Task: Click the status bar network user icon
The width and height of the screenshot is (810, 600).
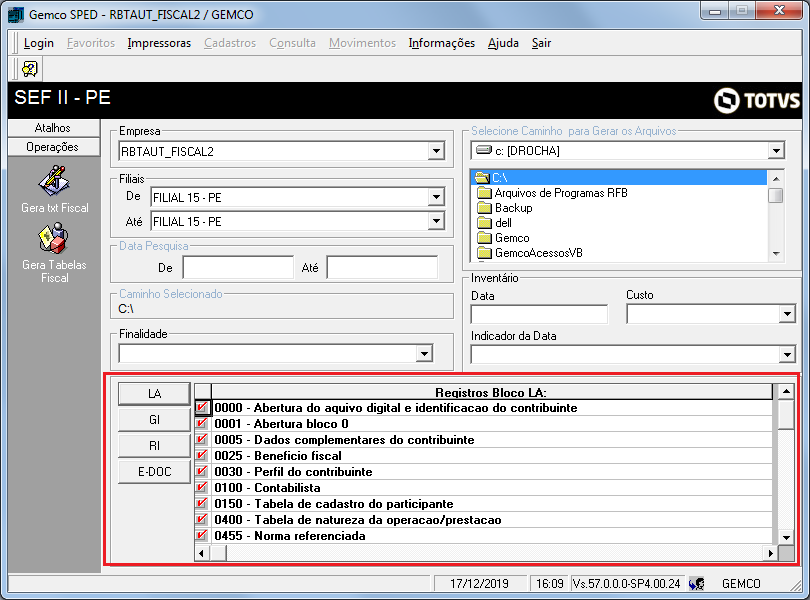Action: (x=696, y=584)
